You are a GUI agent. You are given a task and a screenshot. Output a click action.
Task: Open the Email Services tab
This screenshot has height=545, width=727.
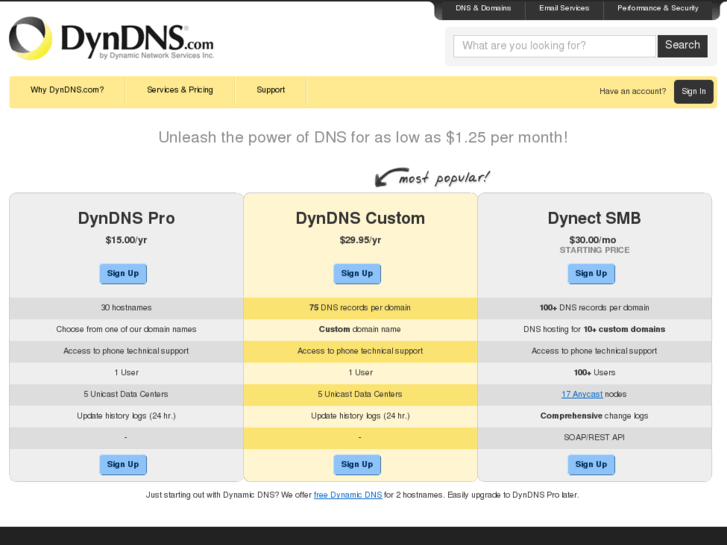(564, 8)
